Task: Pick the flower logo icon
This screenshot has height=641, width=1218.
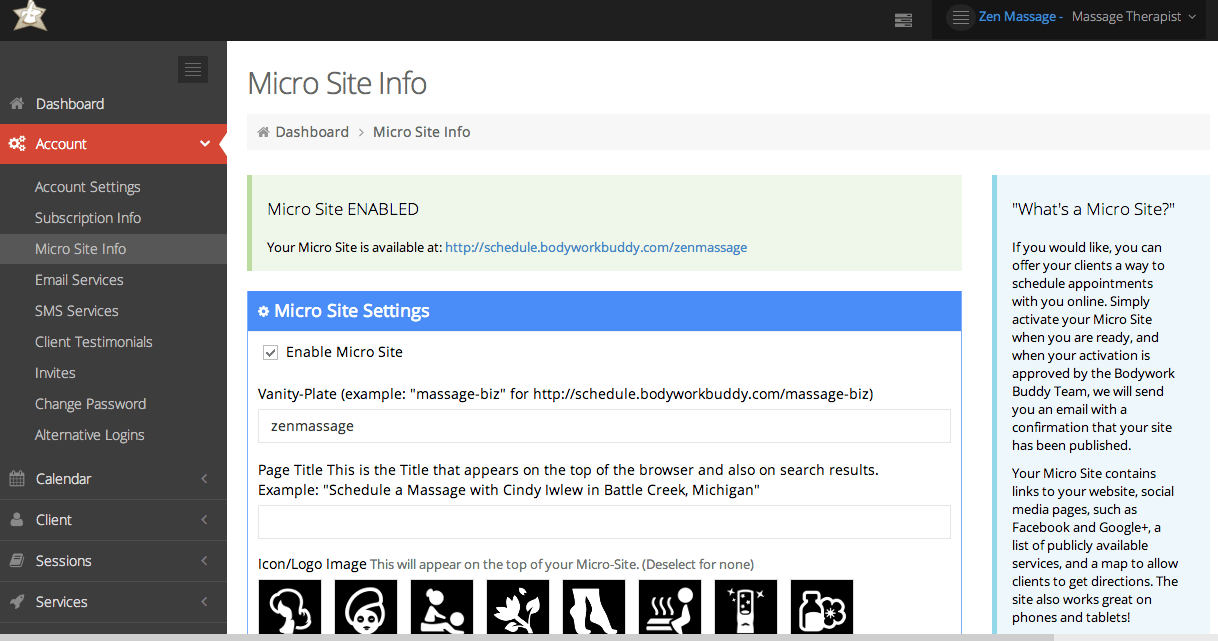Action: click(518, 606)
